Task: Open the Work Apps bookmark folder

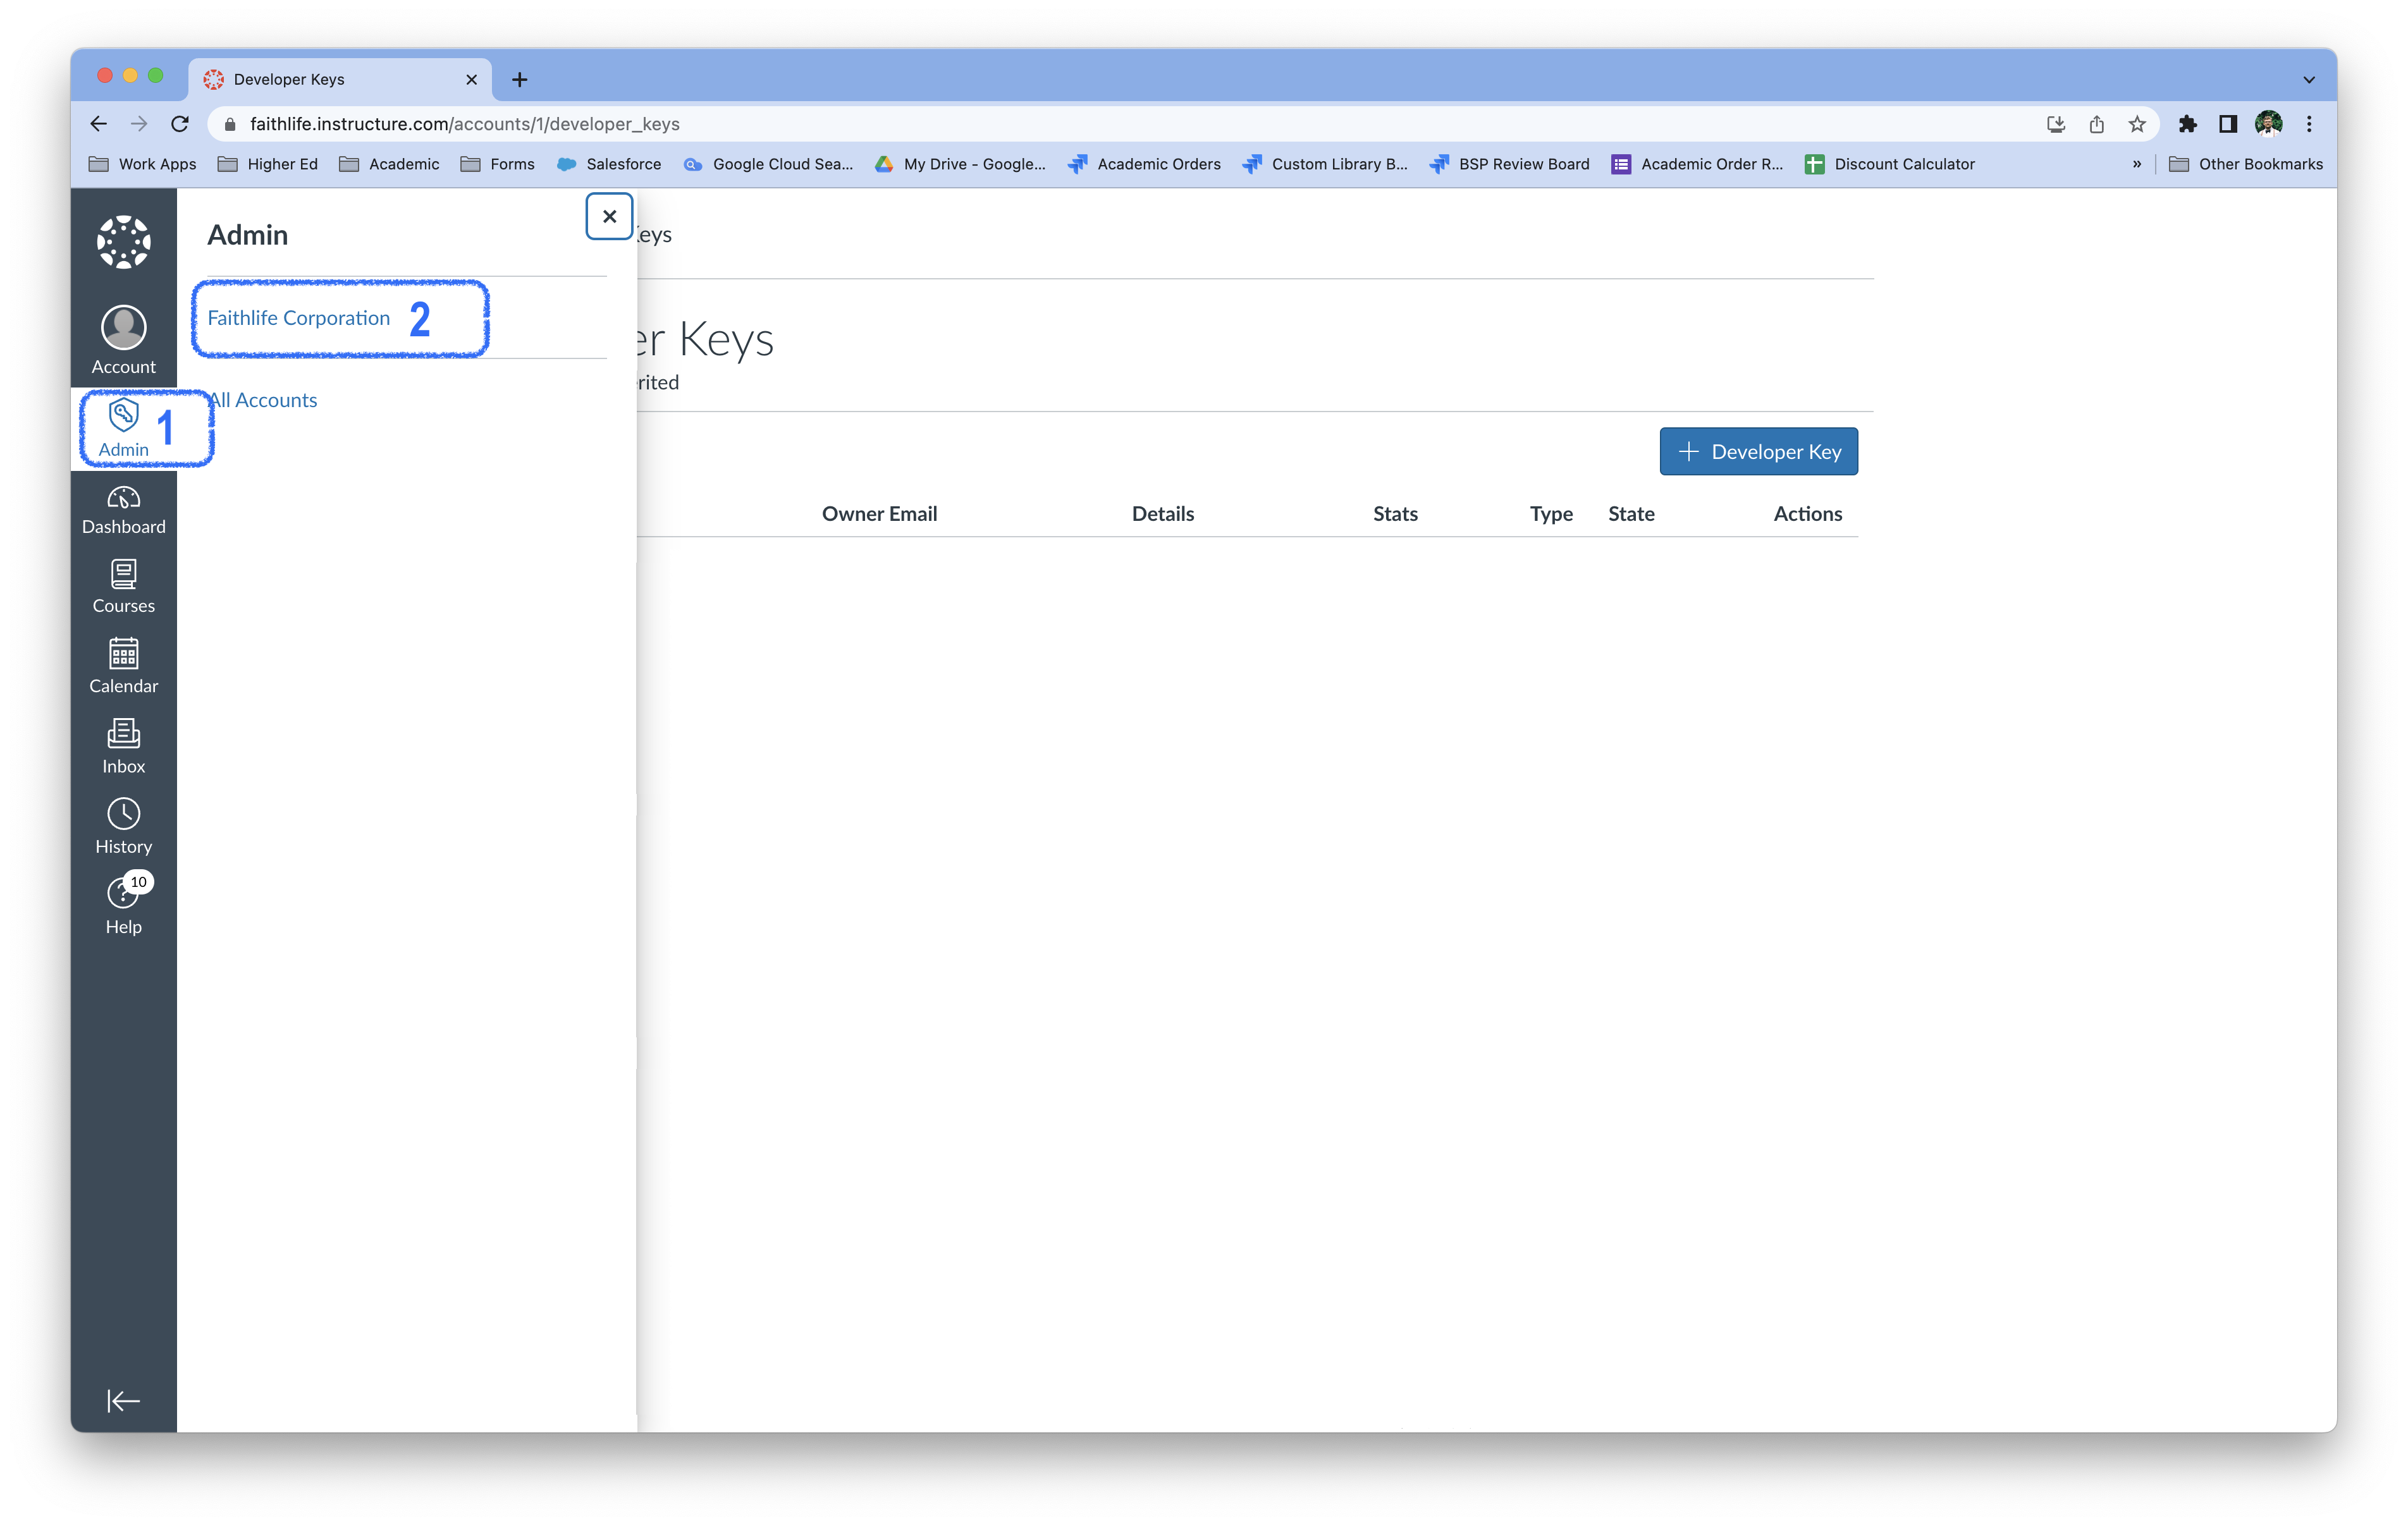Action: click(x=143, y=164)
